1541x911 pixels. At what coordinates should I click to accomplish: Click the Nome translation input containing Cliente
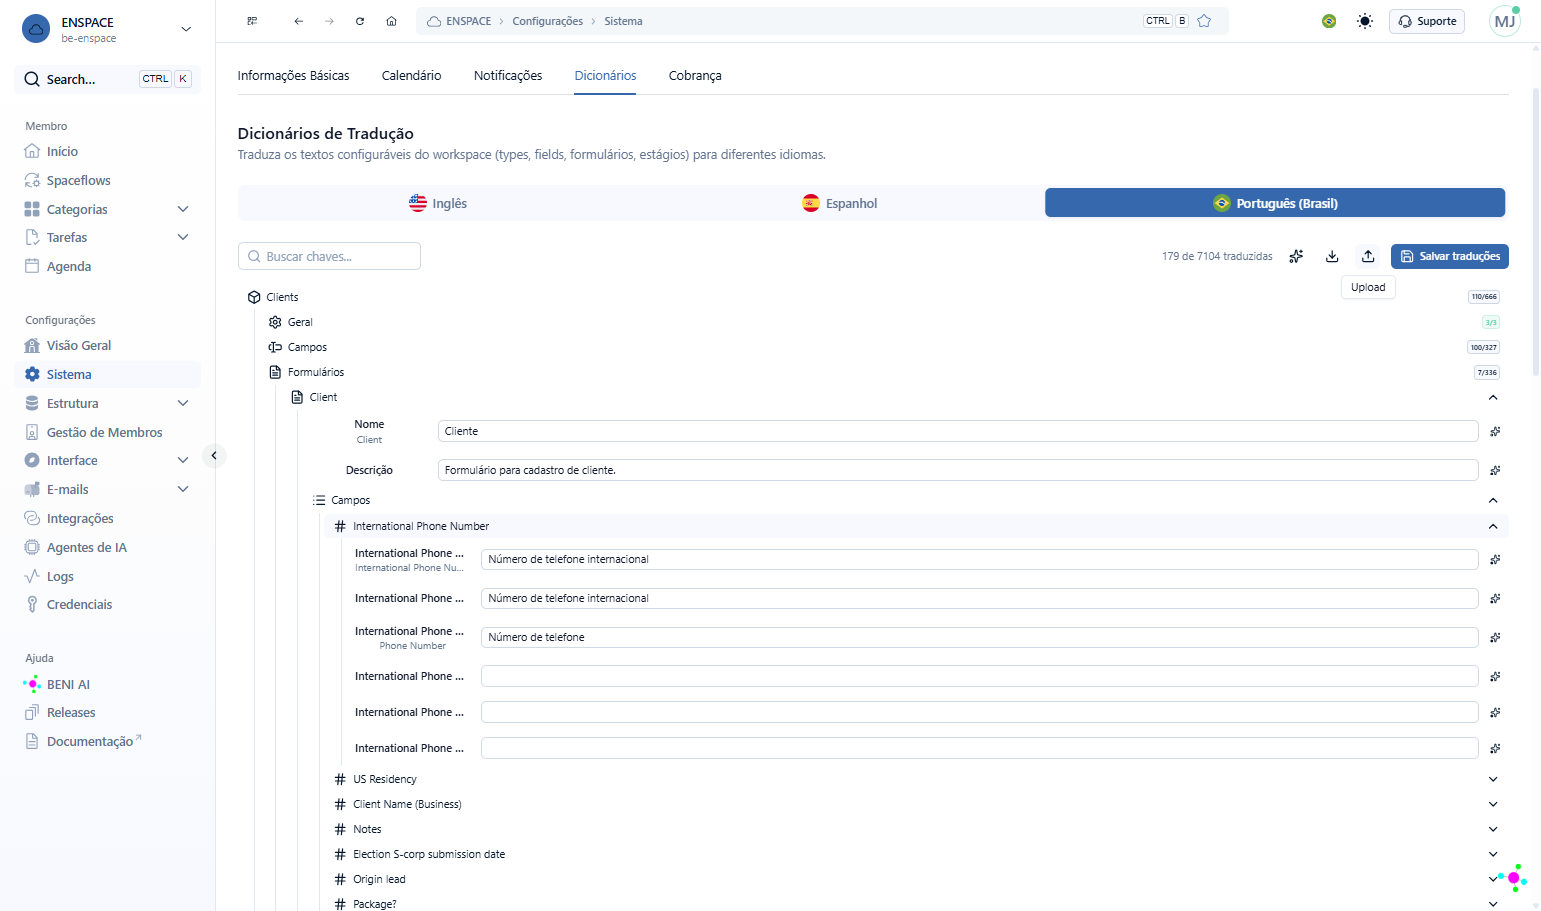958,431
